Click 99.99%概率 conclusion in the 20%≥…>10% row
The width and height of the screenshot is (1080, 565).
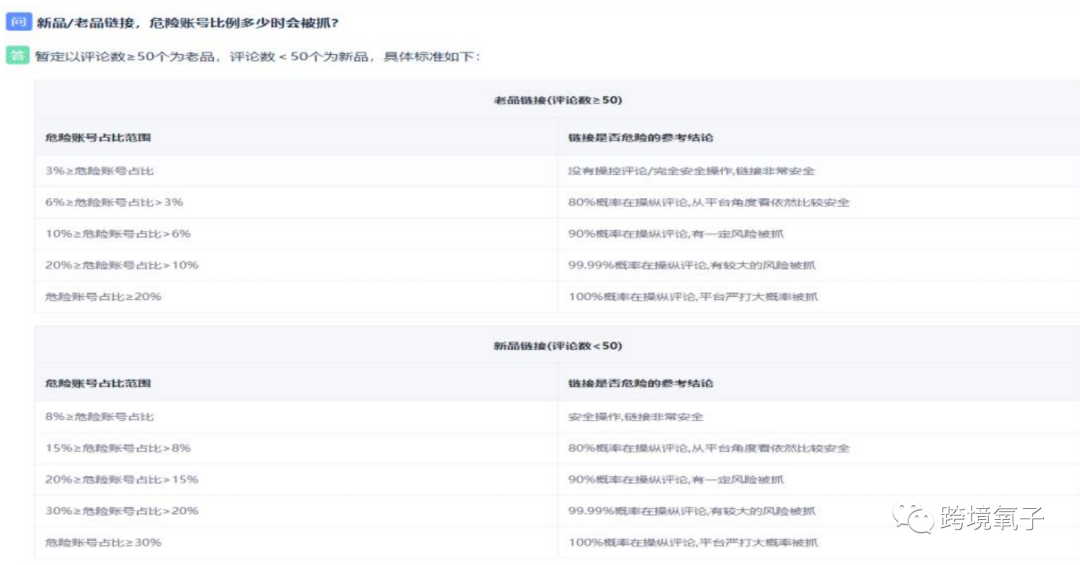pyautogui.click(x=692, y=265)
